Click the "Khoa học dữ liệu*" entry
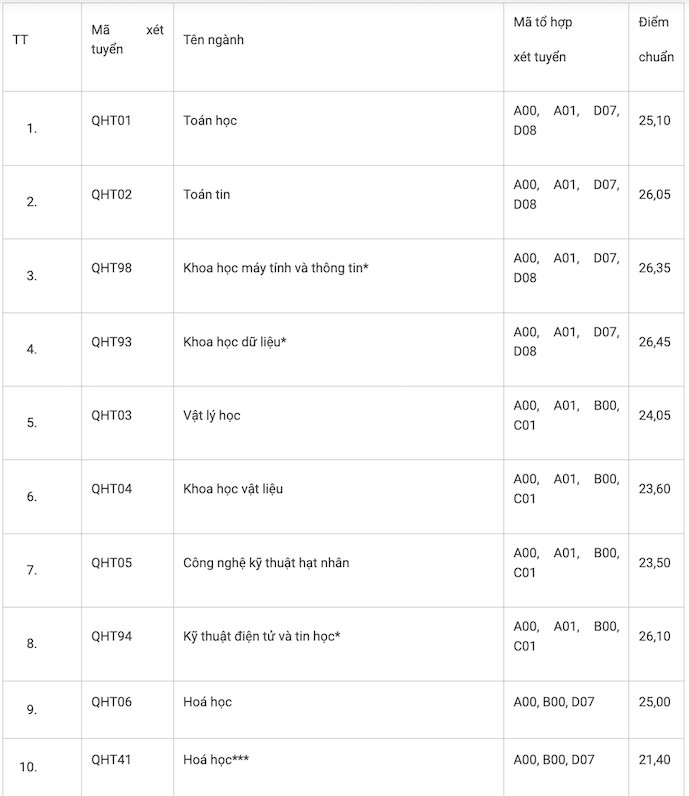 235,342
